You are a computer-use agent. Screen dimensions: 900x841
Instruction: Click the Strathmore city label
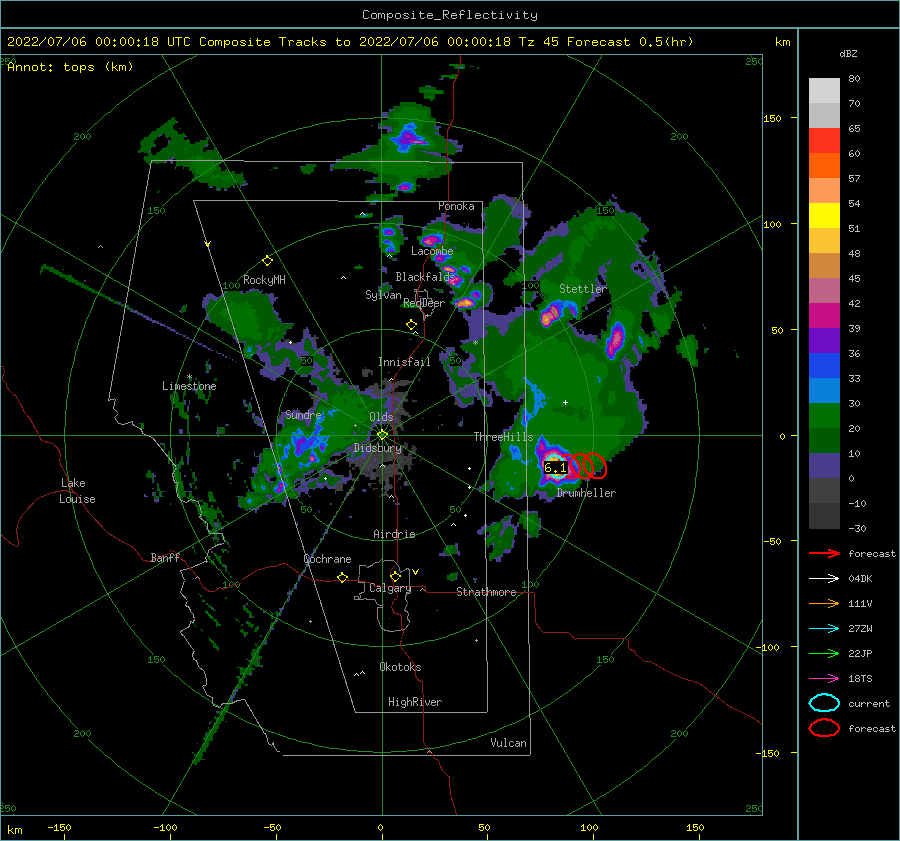pyautogui.click(x=486, y=592)
